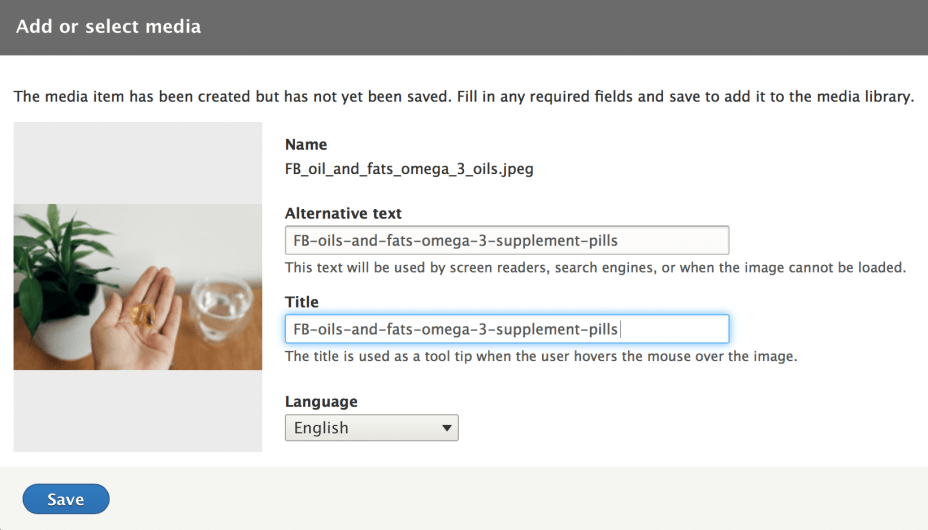Click the Language label
The width and height of the screenshot is (928, 530).
[x=321, y=402]
